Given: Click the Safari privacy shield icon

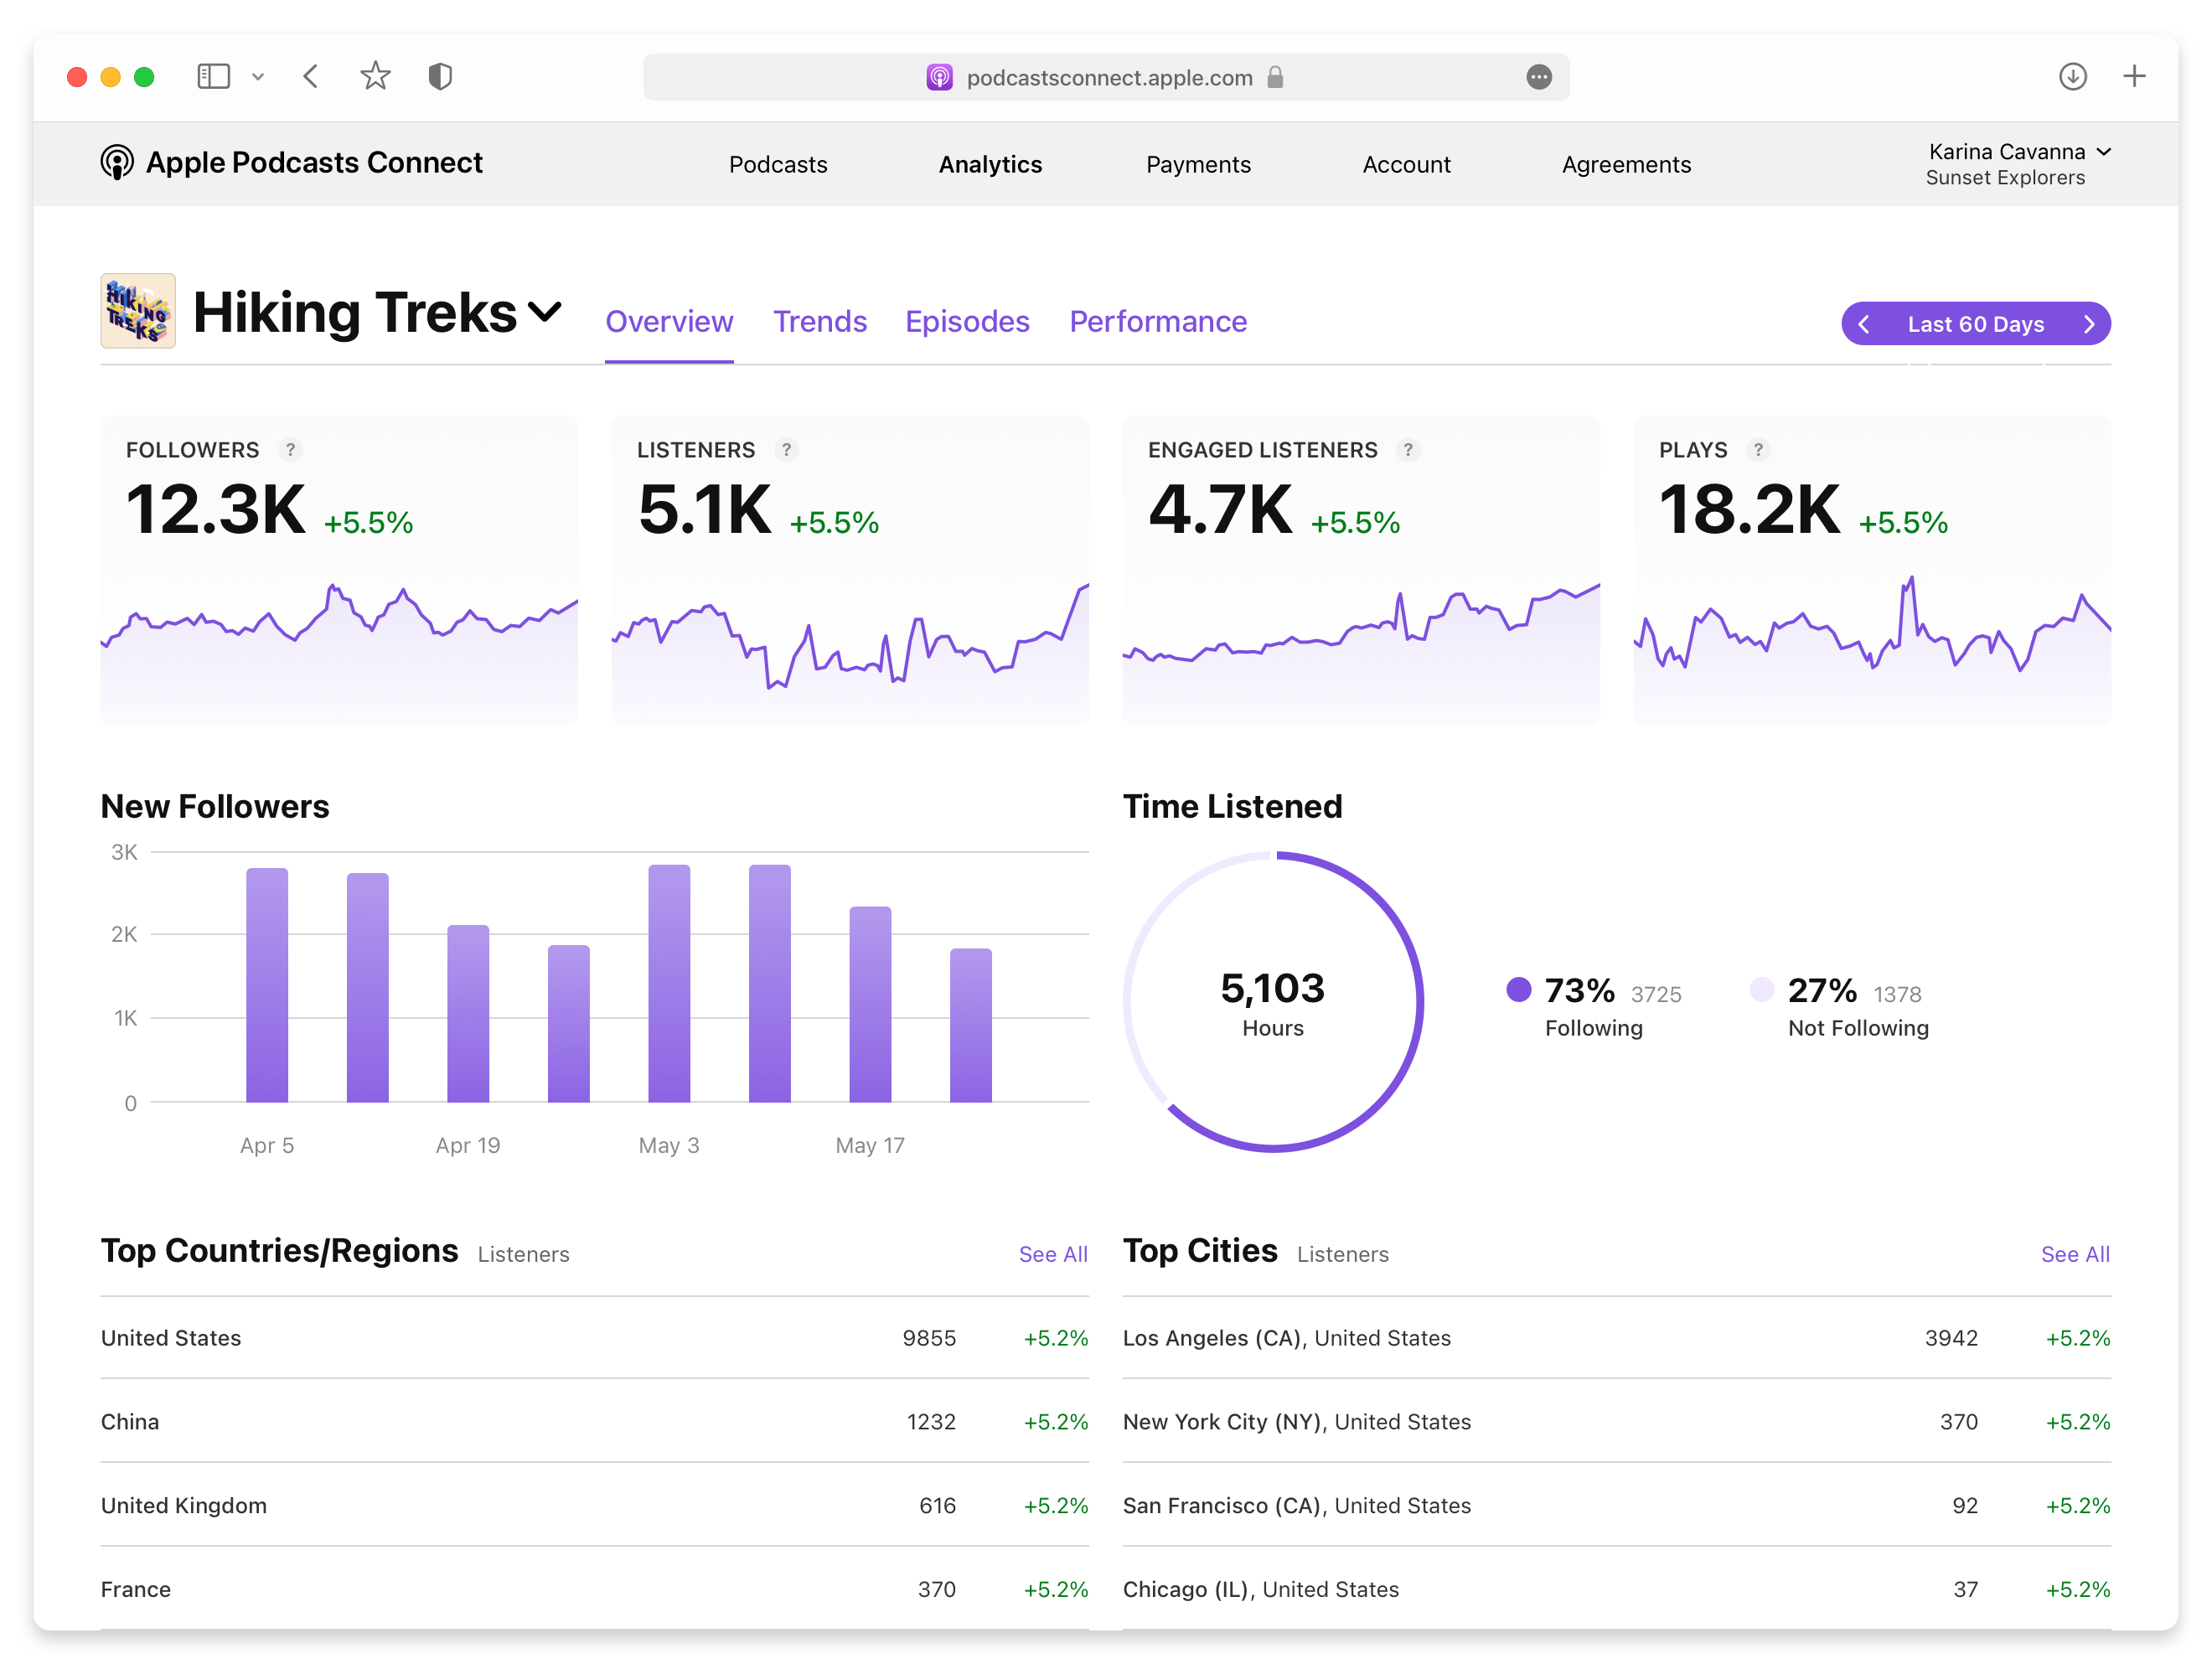Looking at the screenshot, I should [440, 76].
